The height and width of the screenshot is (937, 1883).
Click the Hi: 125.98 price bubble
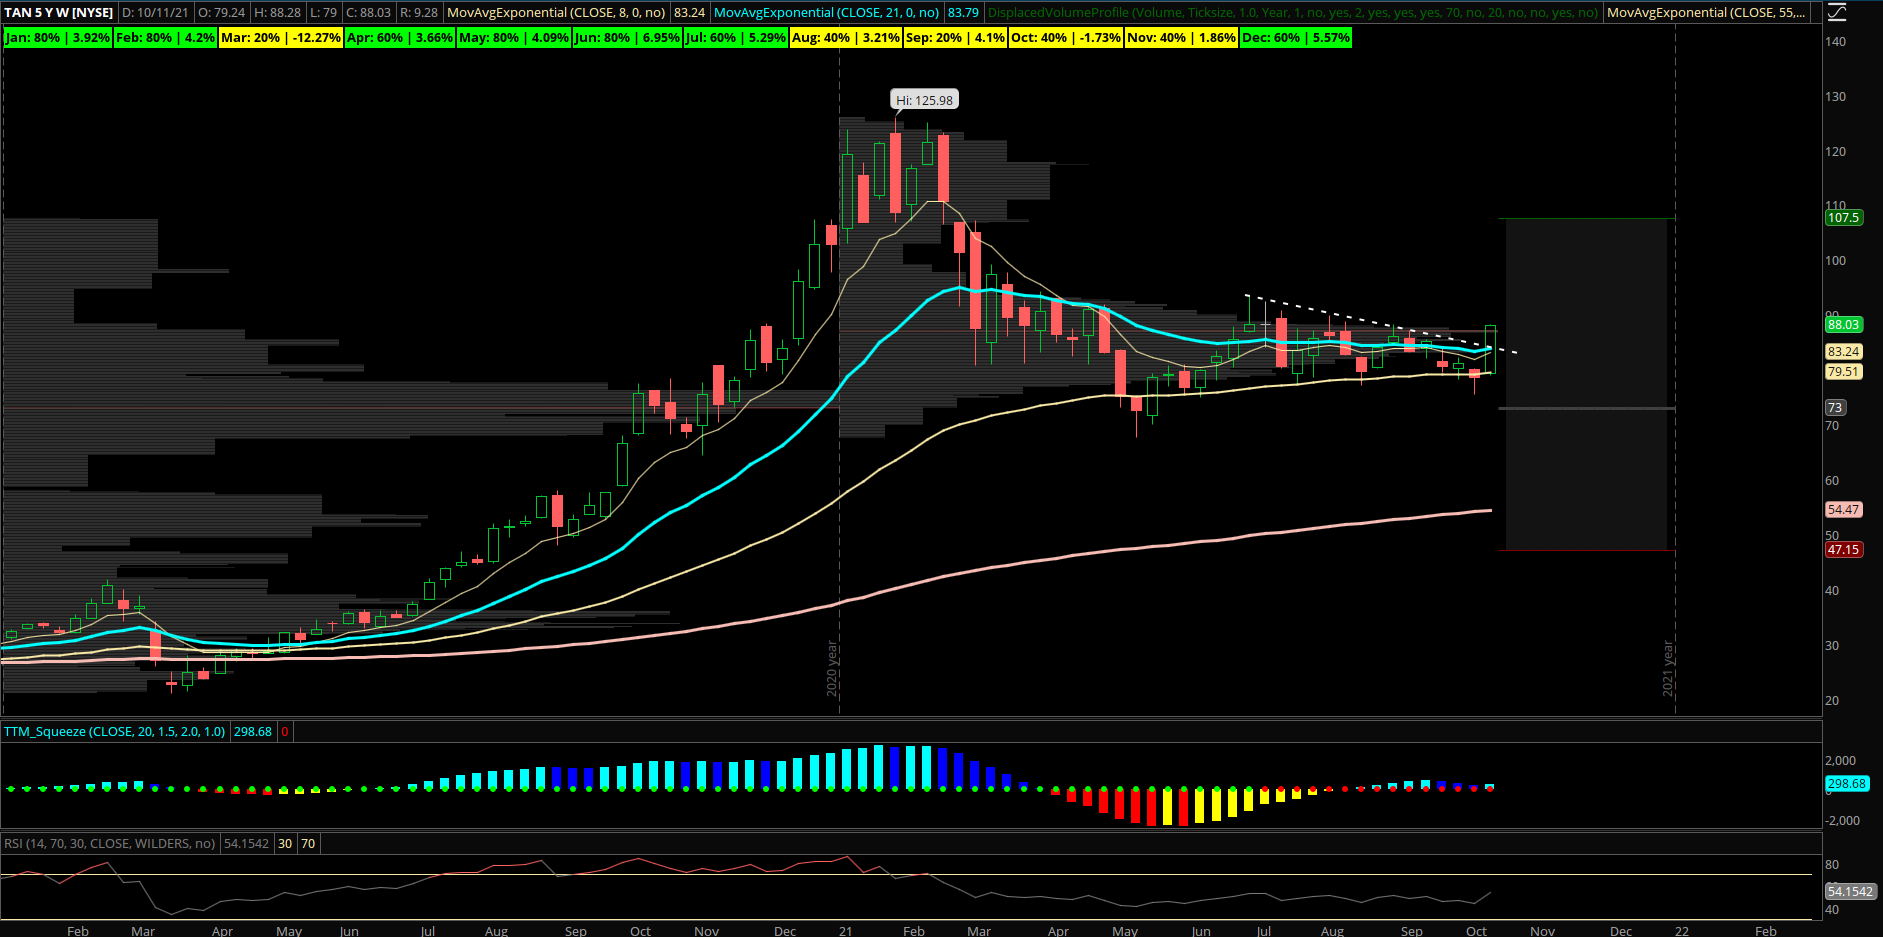pos(924,100)
